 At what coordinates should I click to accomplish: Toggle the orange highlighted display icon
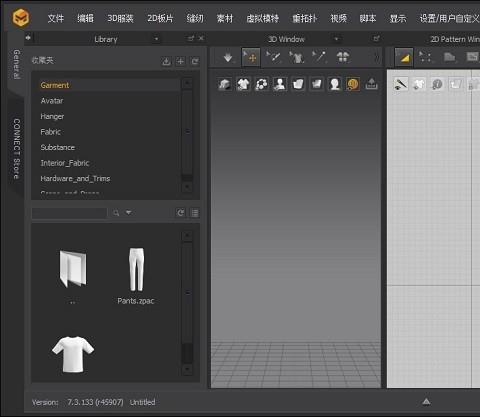pyautogui.click(x=353, y=84)
